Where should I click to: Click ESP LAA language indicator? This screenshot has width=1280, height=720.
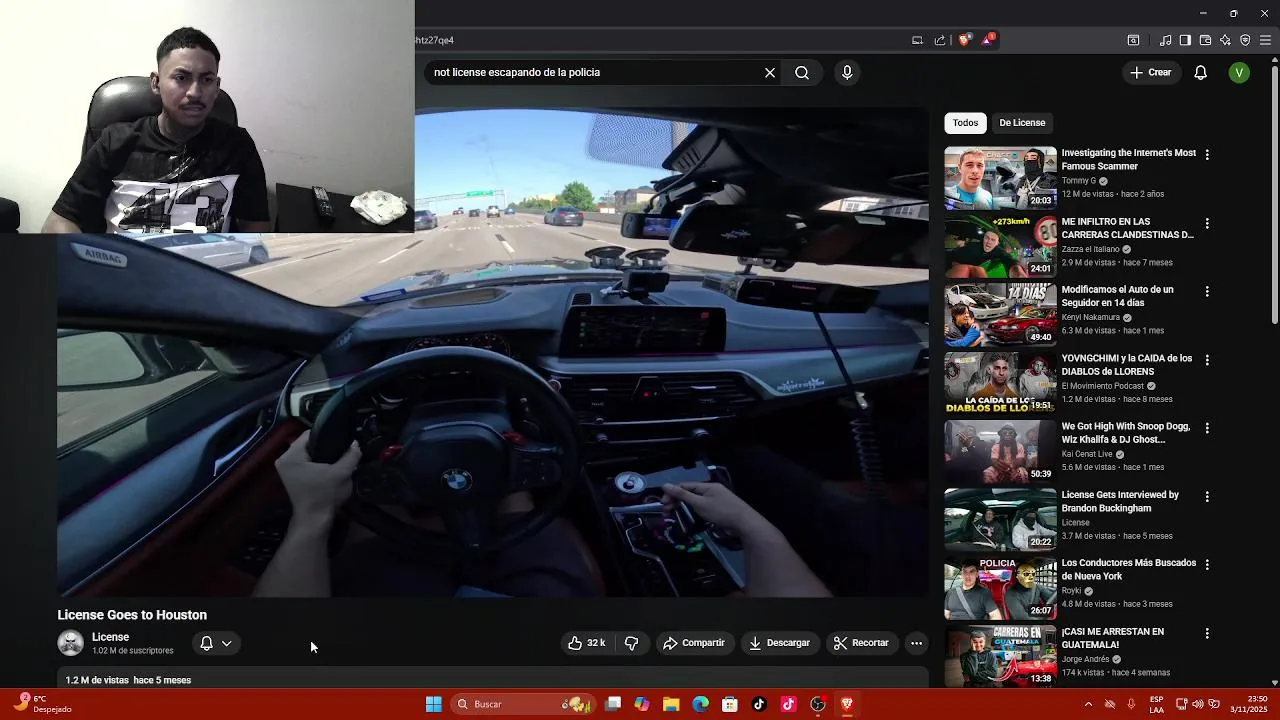(1157, 704)
